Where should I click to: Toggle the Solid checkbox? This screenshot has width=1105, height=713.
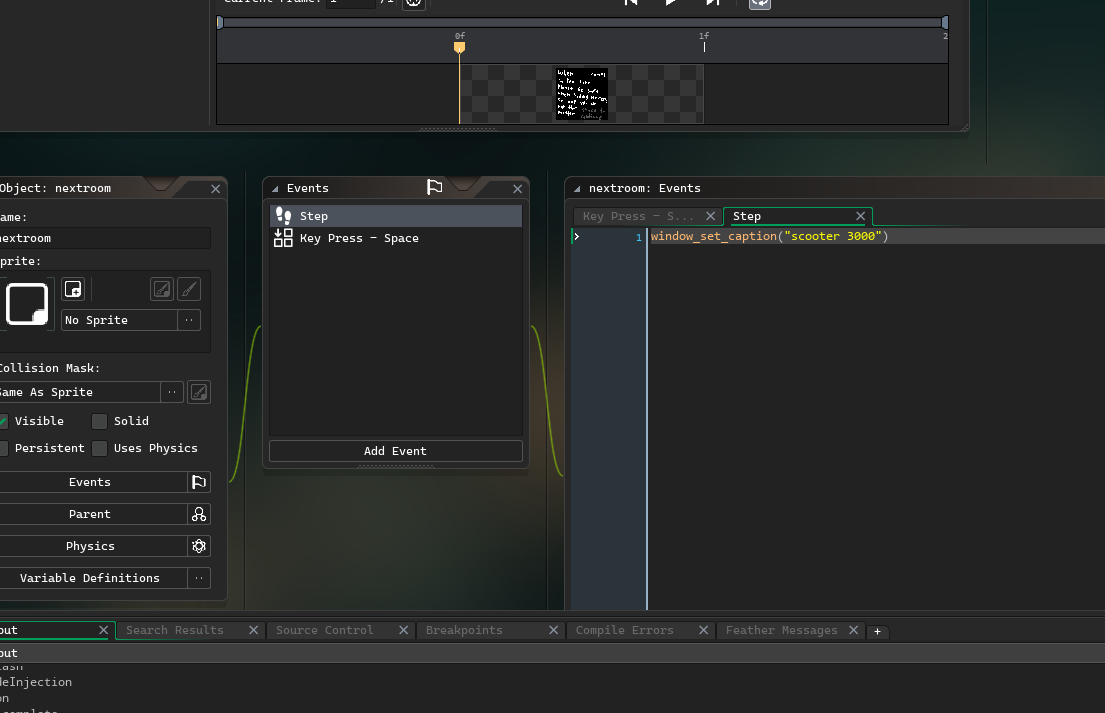point(99,421)
